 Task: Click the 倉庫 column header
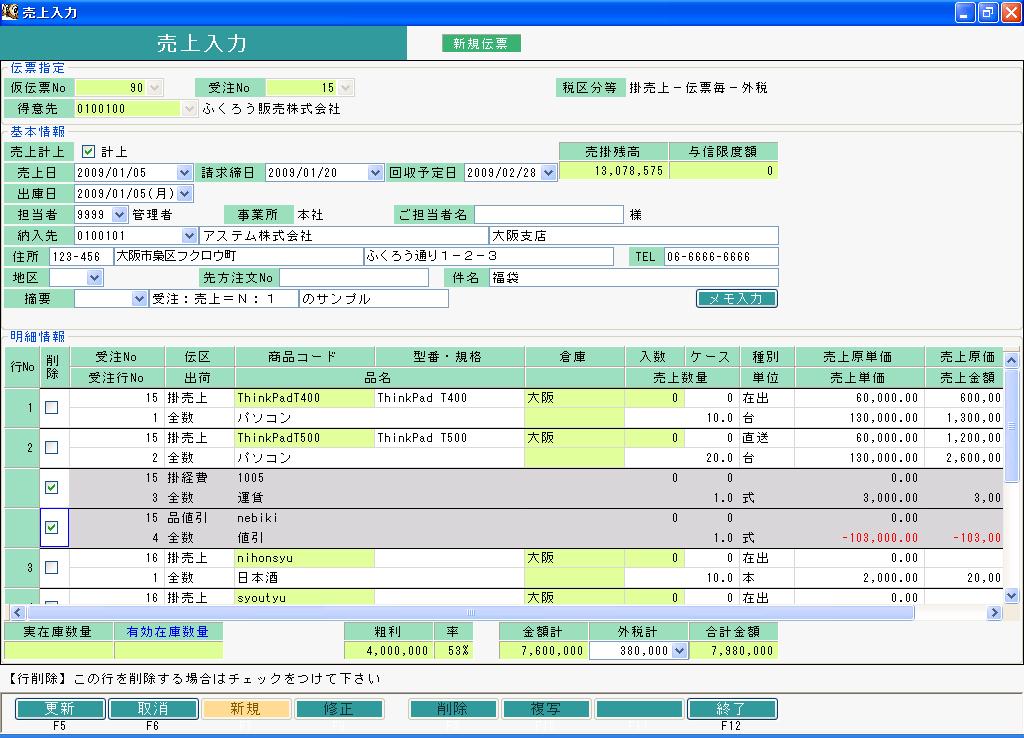click(574, 357)
